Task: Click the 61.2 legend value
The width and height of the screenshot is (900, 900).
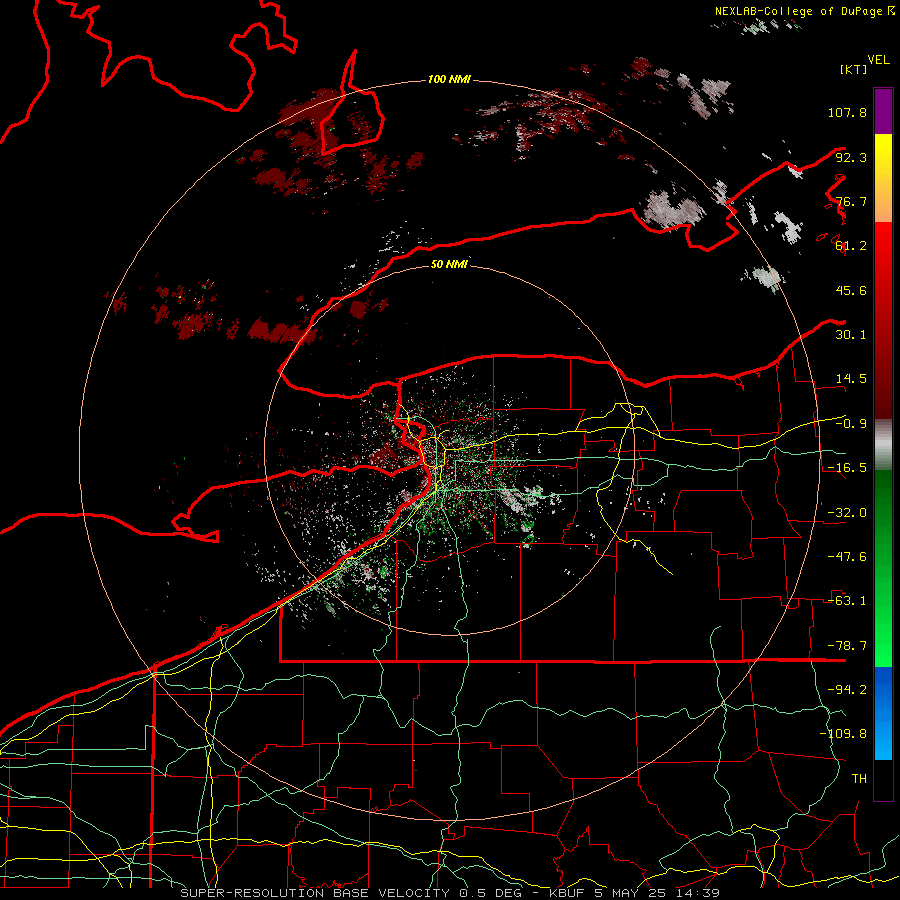Action: [851, 246]
